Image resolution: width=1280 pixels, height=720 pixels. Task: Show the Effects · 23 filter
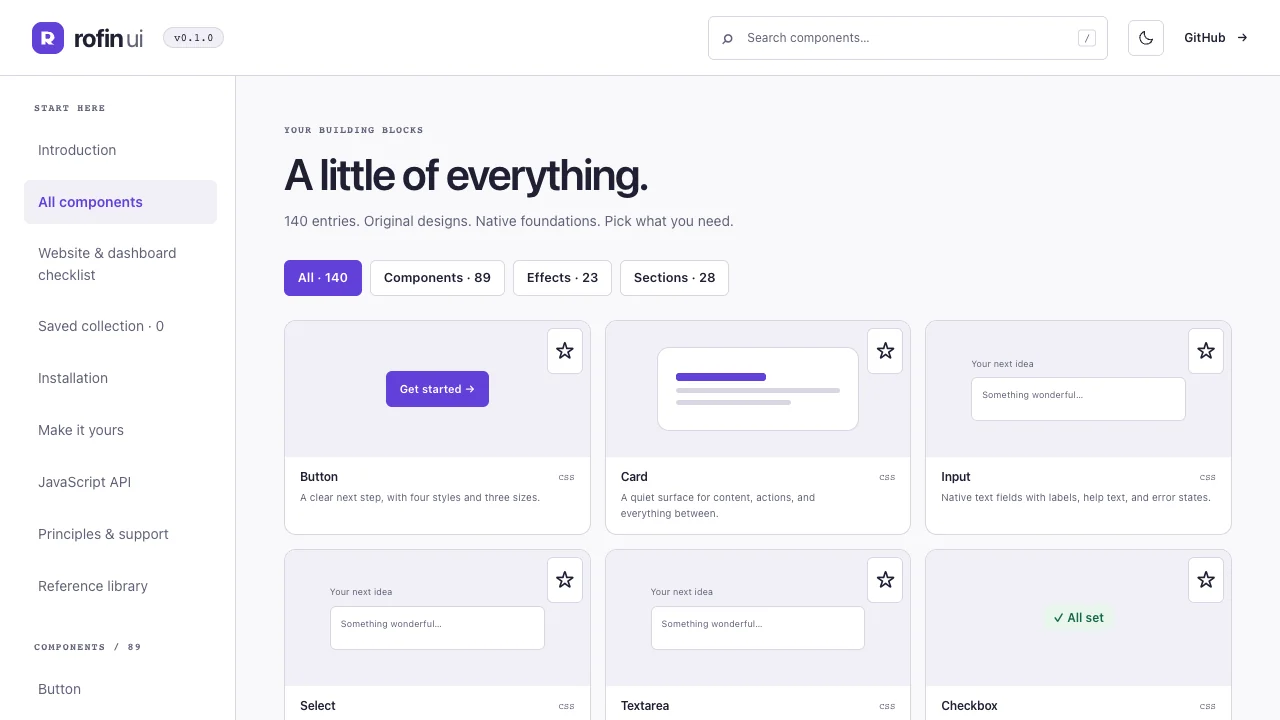[x=562, y=278]
